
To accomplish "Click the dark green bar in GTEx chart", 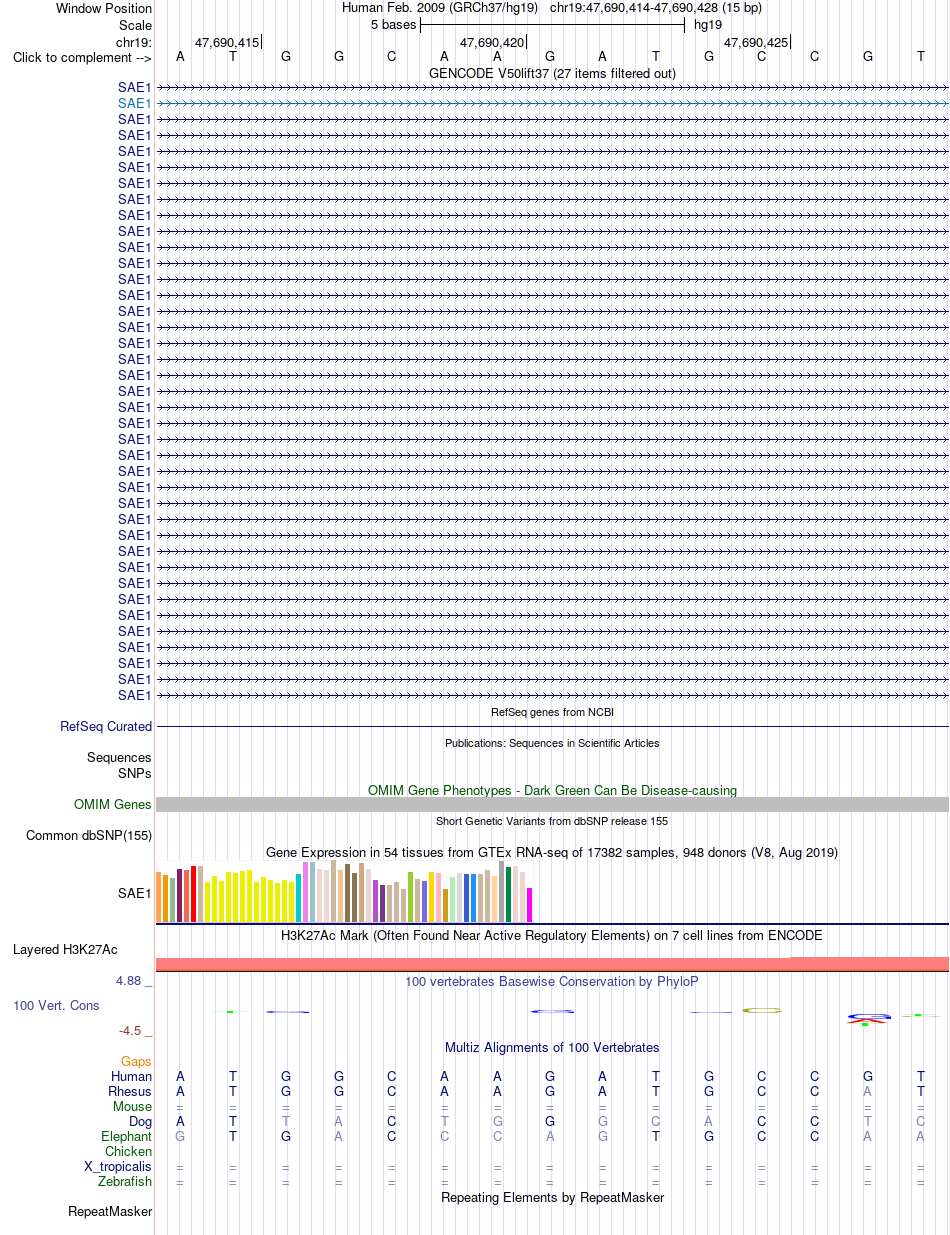I will coord(508,894).
